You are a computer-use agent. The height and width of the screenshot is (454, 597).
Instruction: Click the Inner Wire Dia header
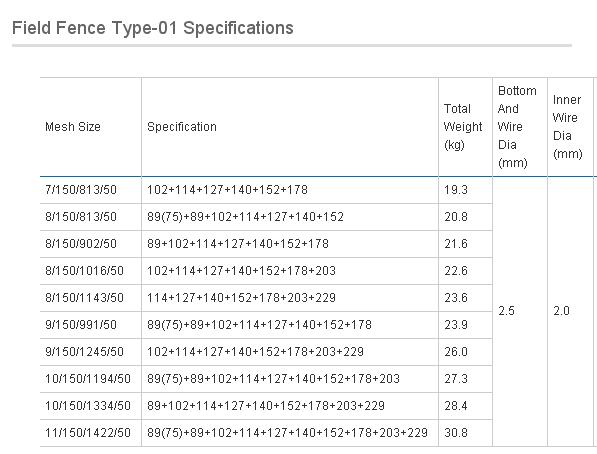pyautogui.click(x=570, y=127)
